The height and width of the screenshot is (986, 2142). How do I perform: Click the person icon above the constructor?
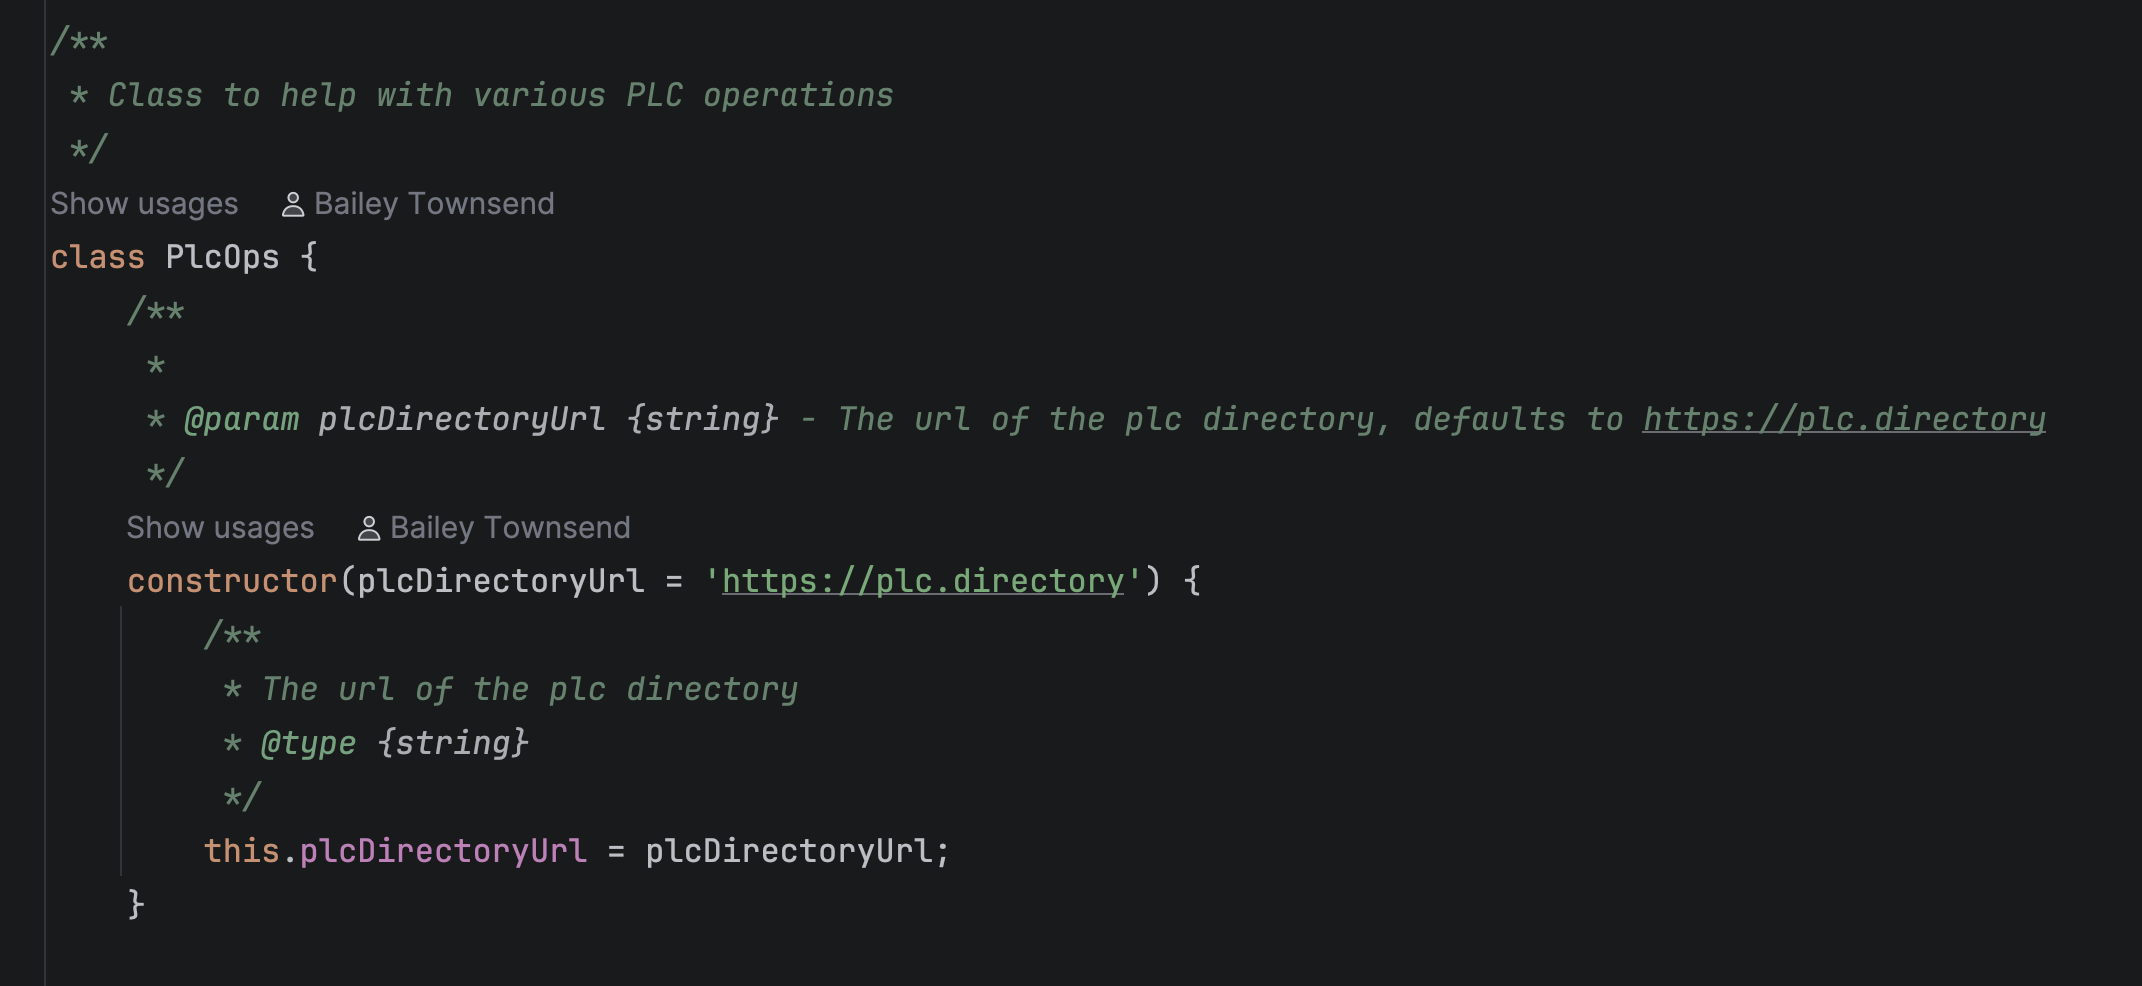369,529
